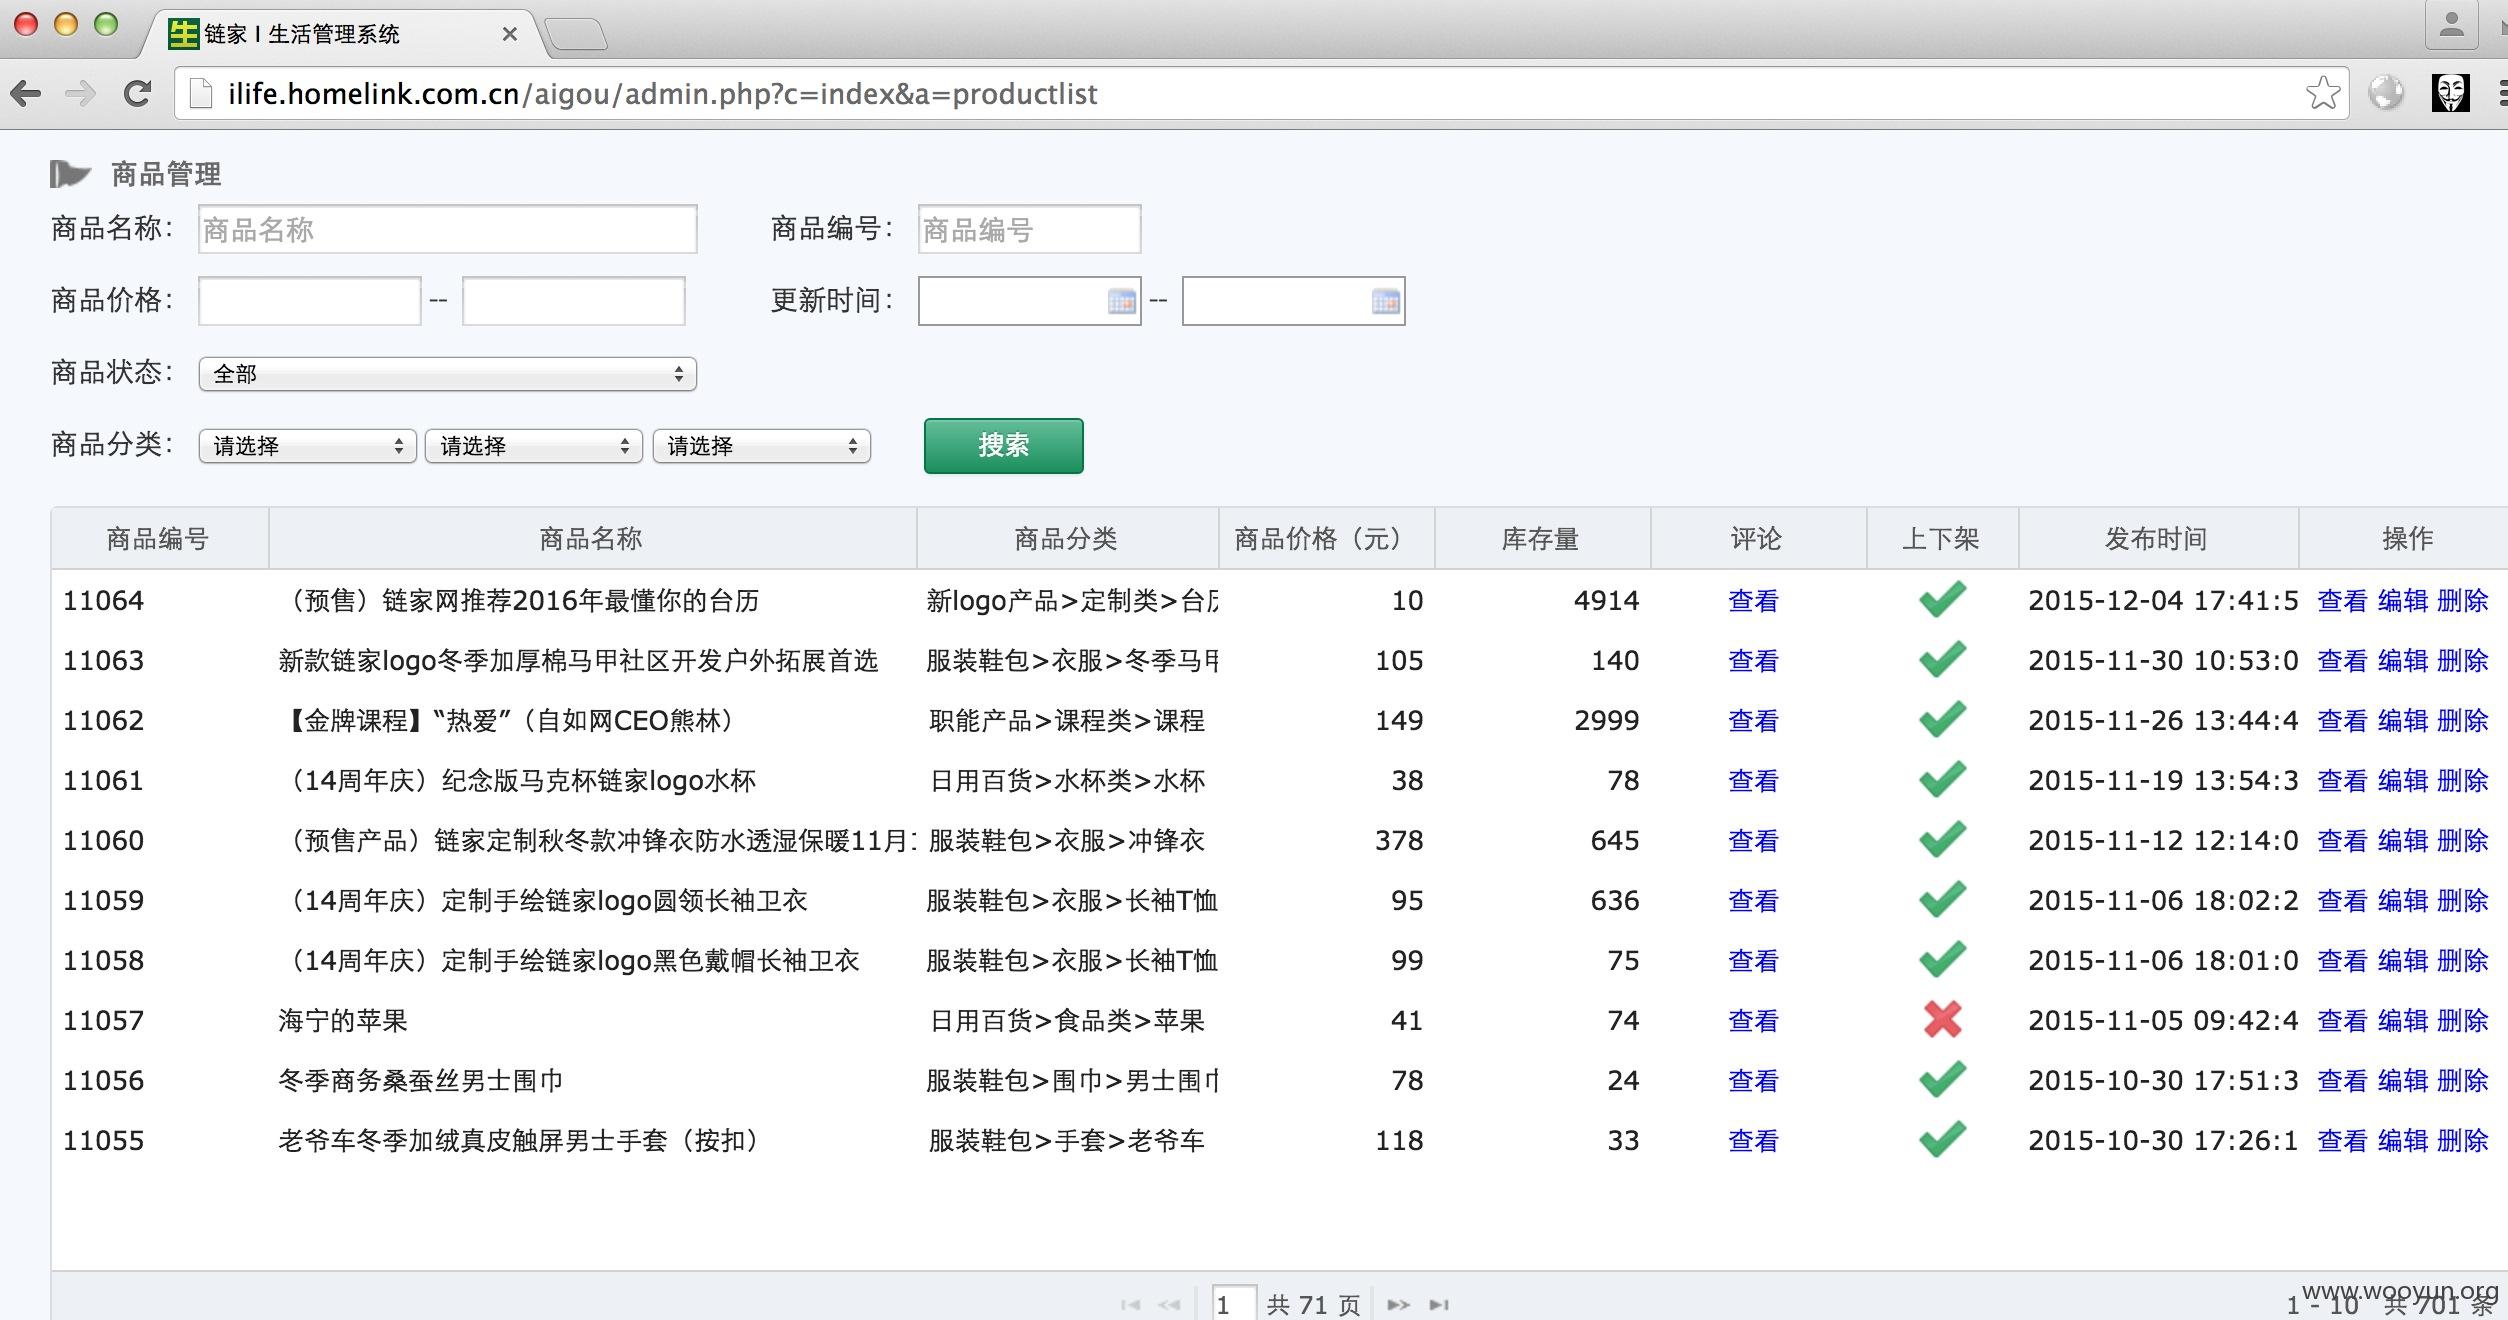Image resolution: width=2508 pixels, height=1320 pixels.
Task: Open third 商品分类 请选择 dropdown
Action: coord(761,446)
